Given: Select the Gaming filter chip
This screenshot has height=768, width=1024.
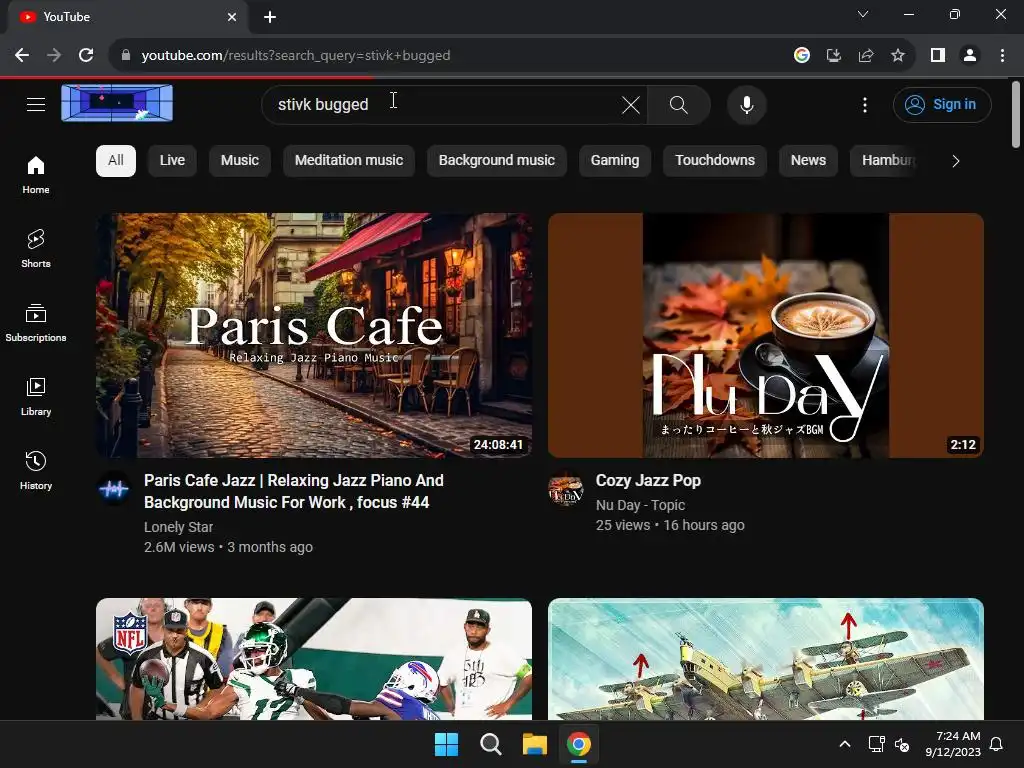Looking at the screenshot, I should pyautogui.click(x=615, y=161).
